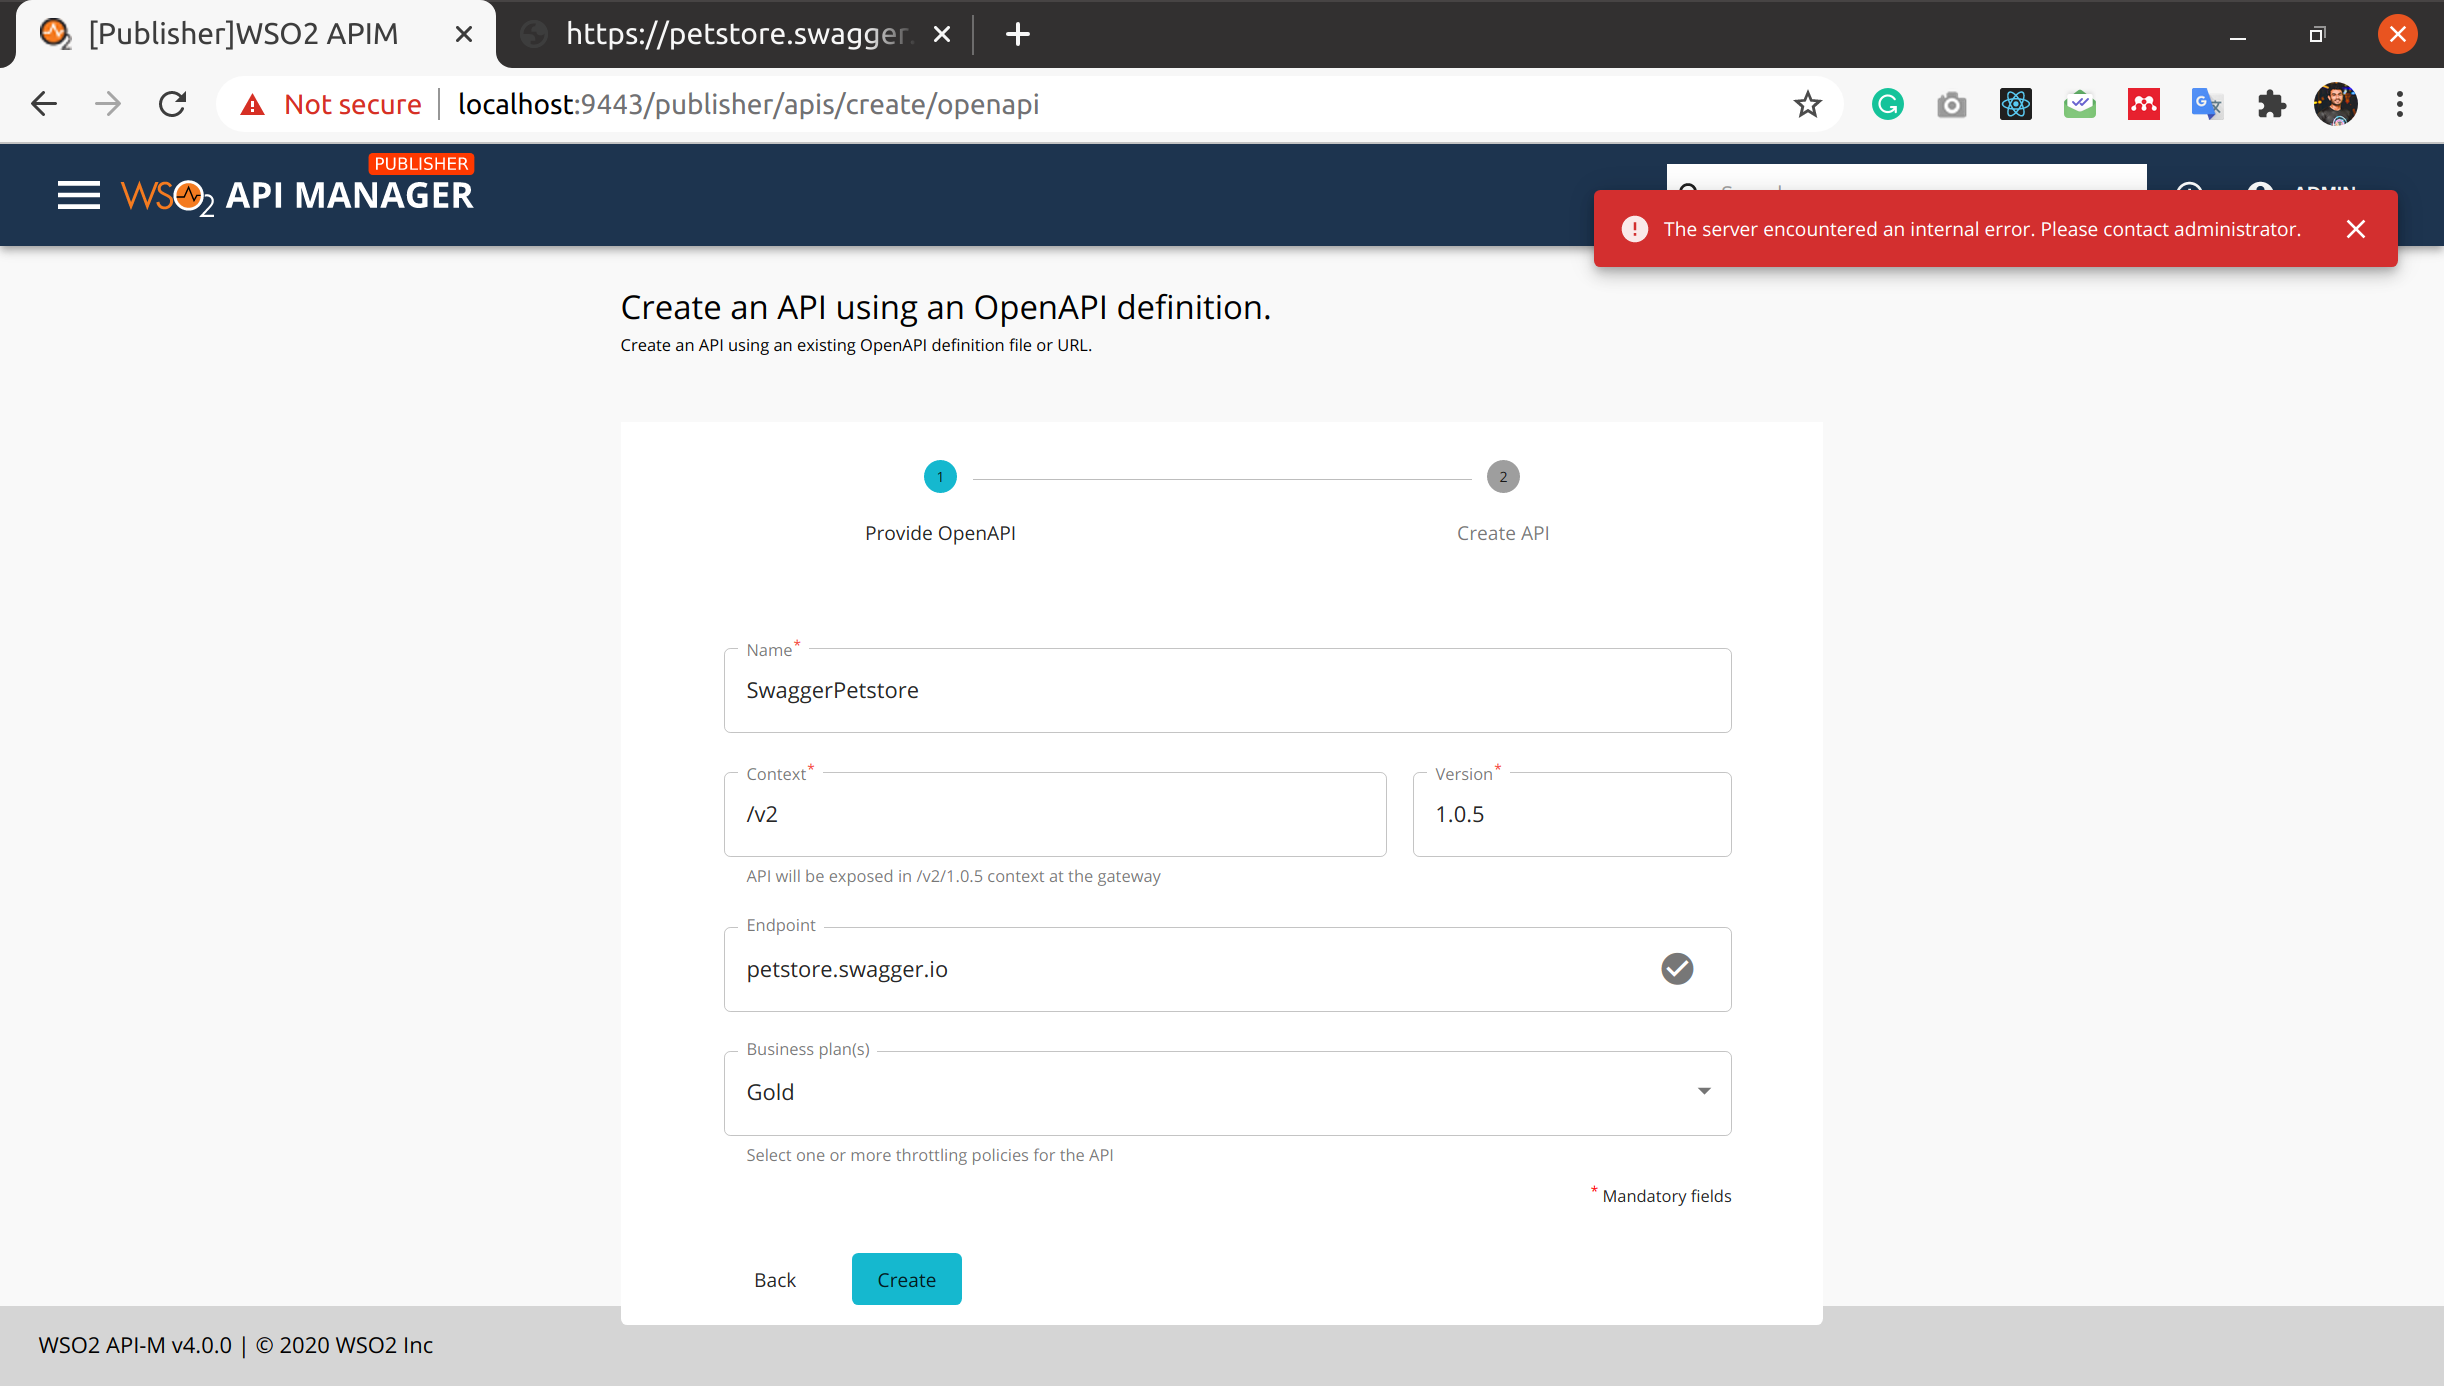Image resolution: width=2444 pixels, height=1386 pixels.
Task: Open the Google Translate extension
Action: click(2206, 104)
